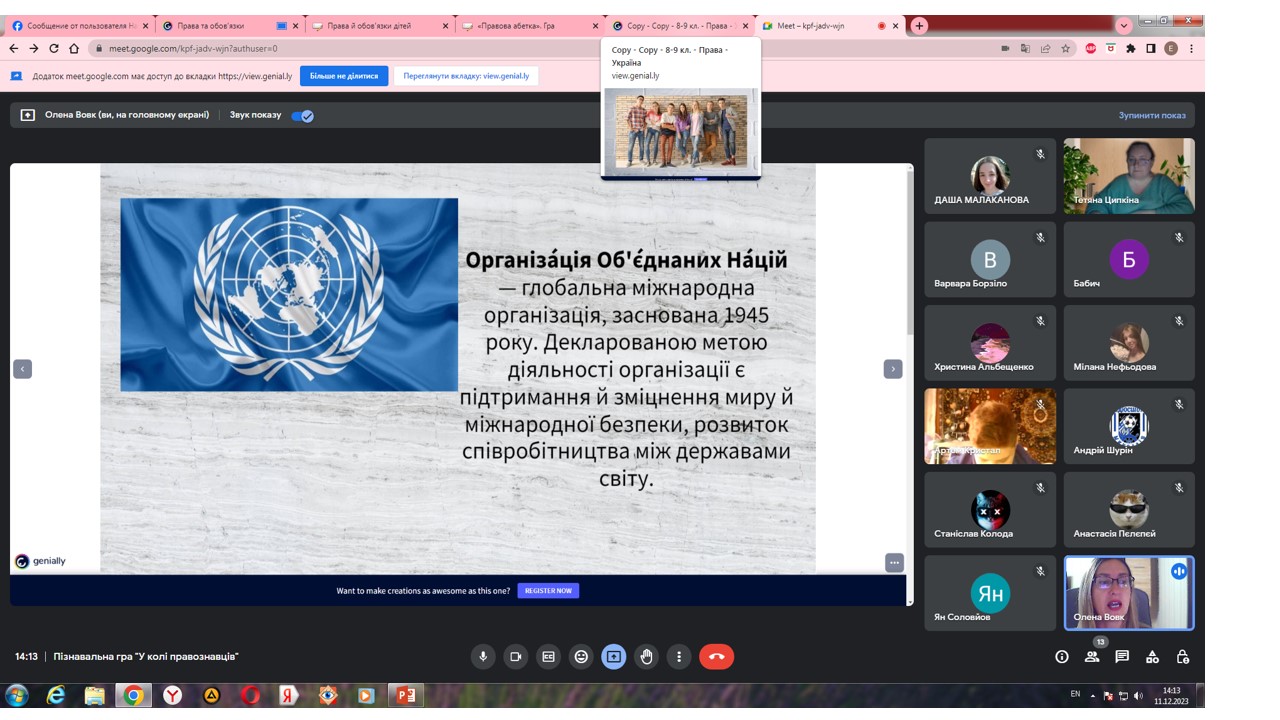
Task: Toggle the 'Звук показу' switch
Action: coord(302,116)
